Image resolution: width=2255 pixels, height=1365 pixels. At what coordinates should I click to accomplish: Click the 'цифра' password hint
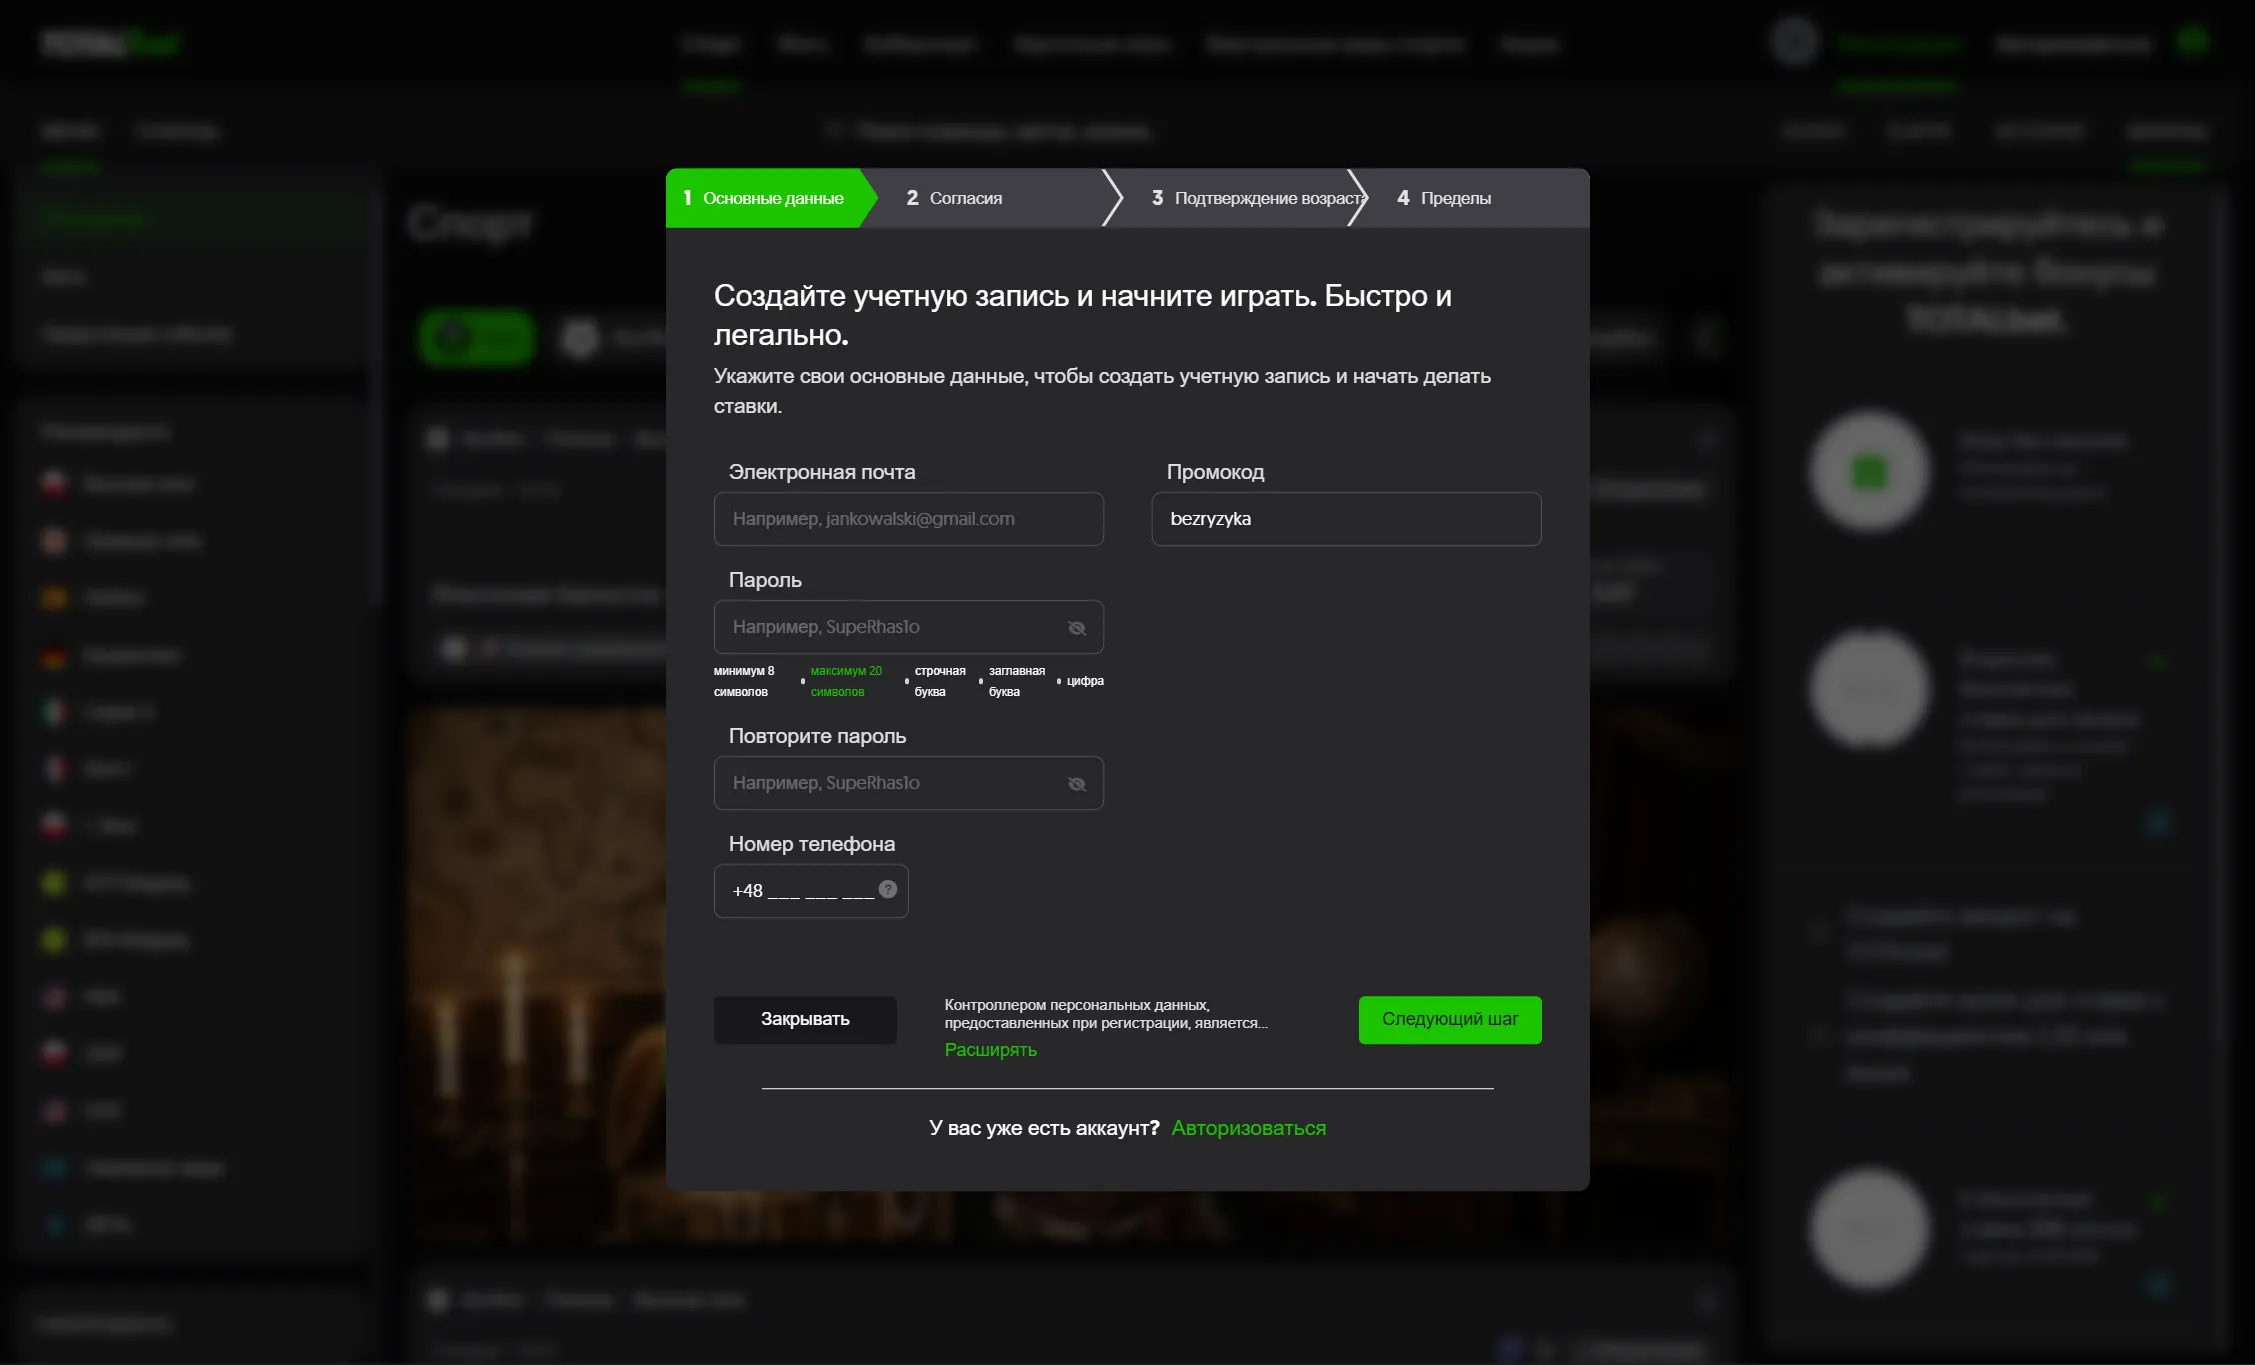[1085, 681]
